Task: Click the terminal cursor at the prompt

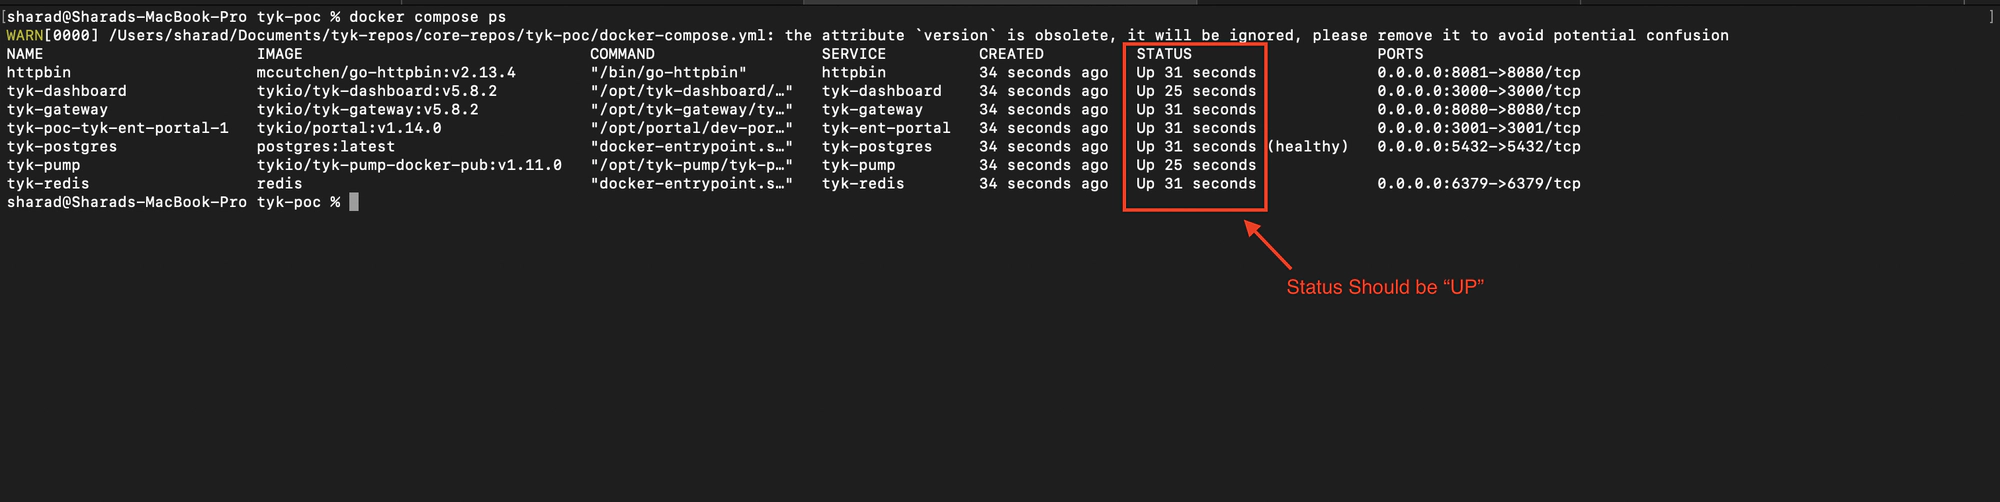Action: 354,202
